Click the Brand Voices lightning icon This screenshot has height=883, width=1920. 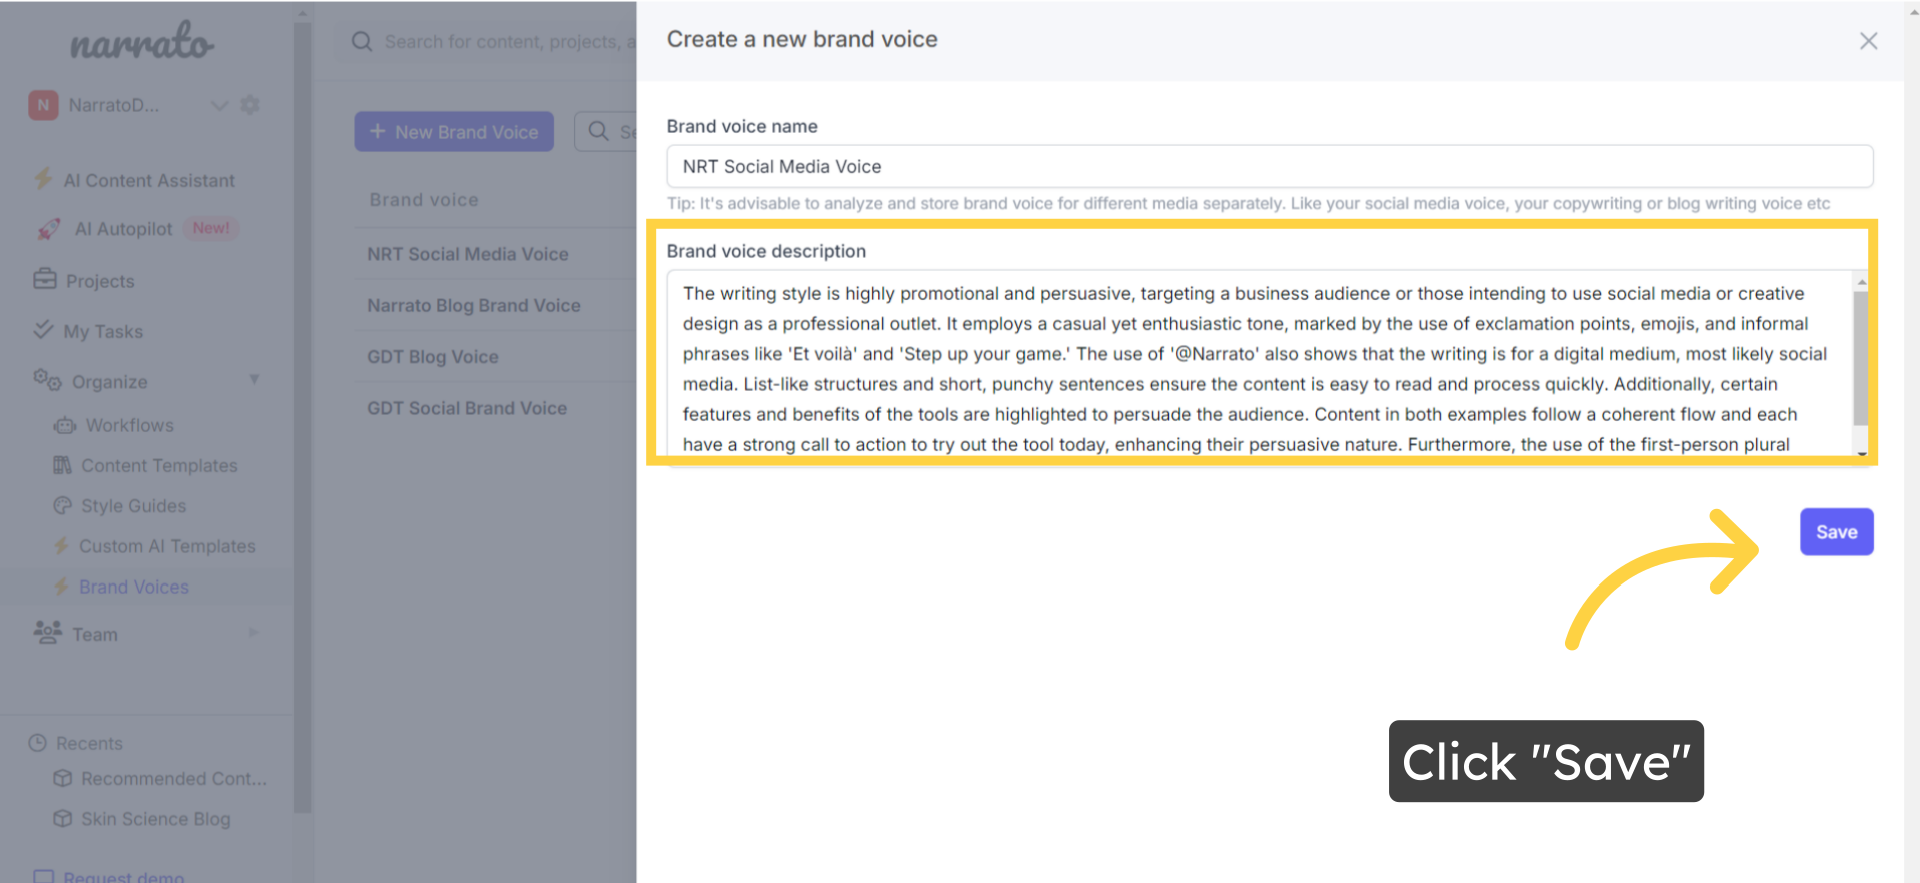tap(61, 586)
